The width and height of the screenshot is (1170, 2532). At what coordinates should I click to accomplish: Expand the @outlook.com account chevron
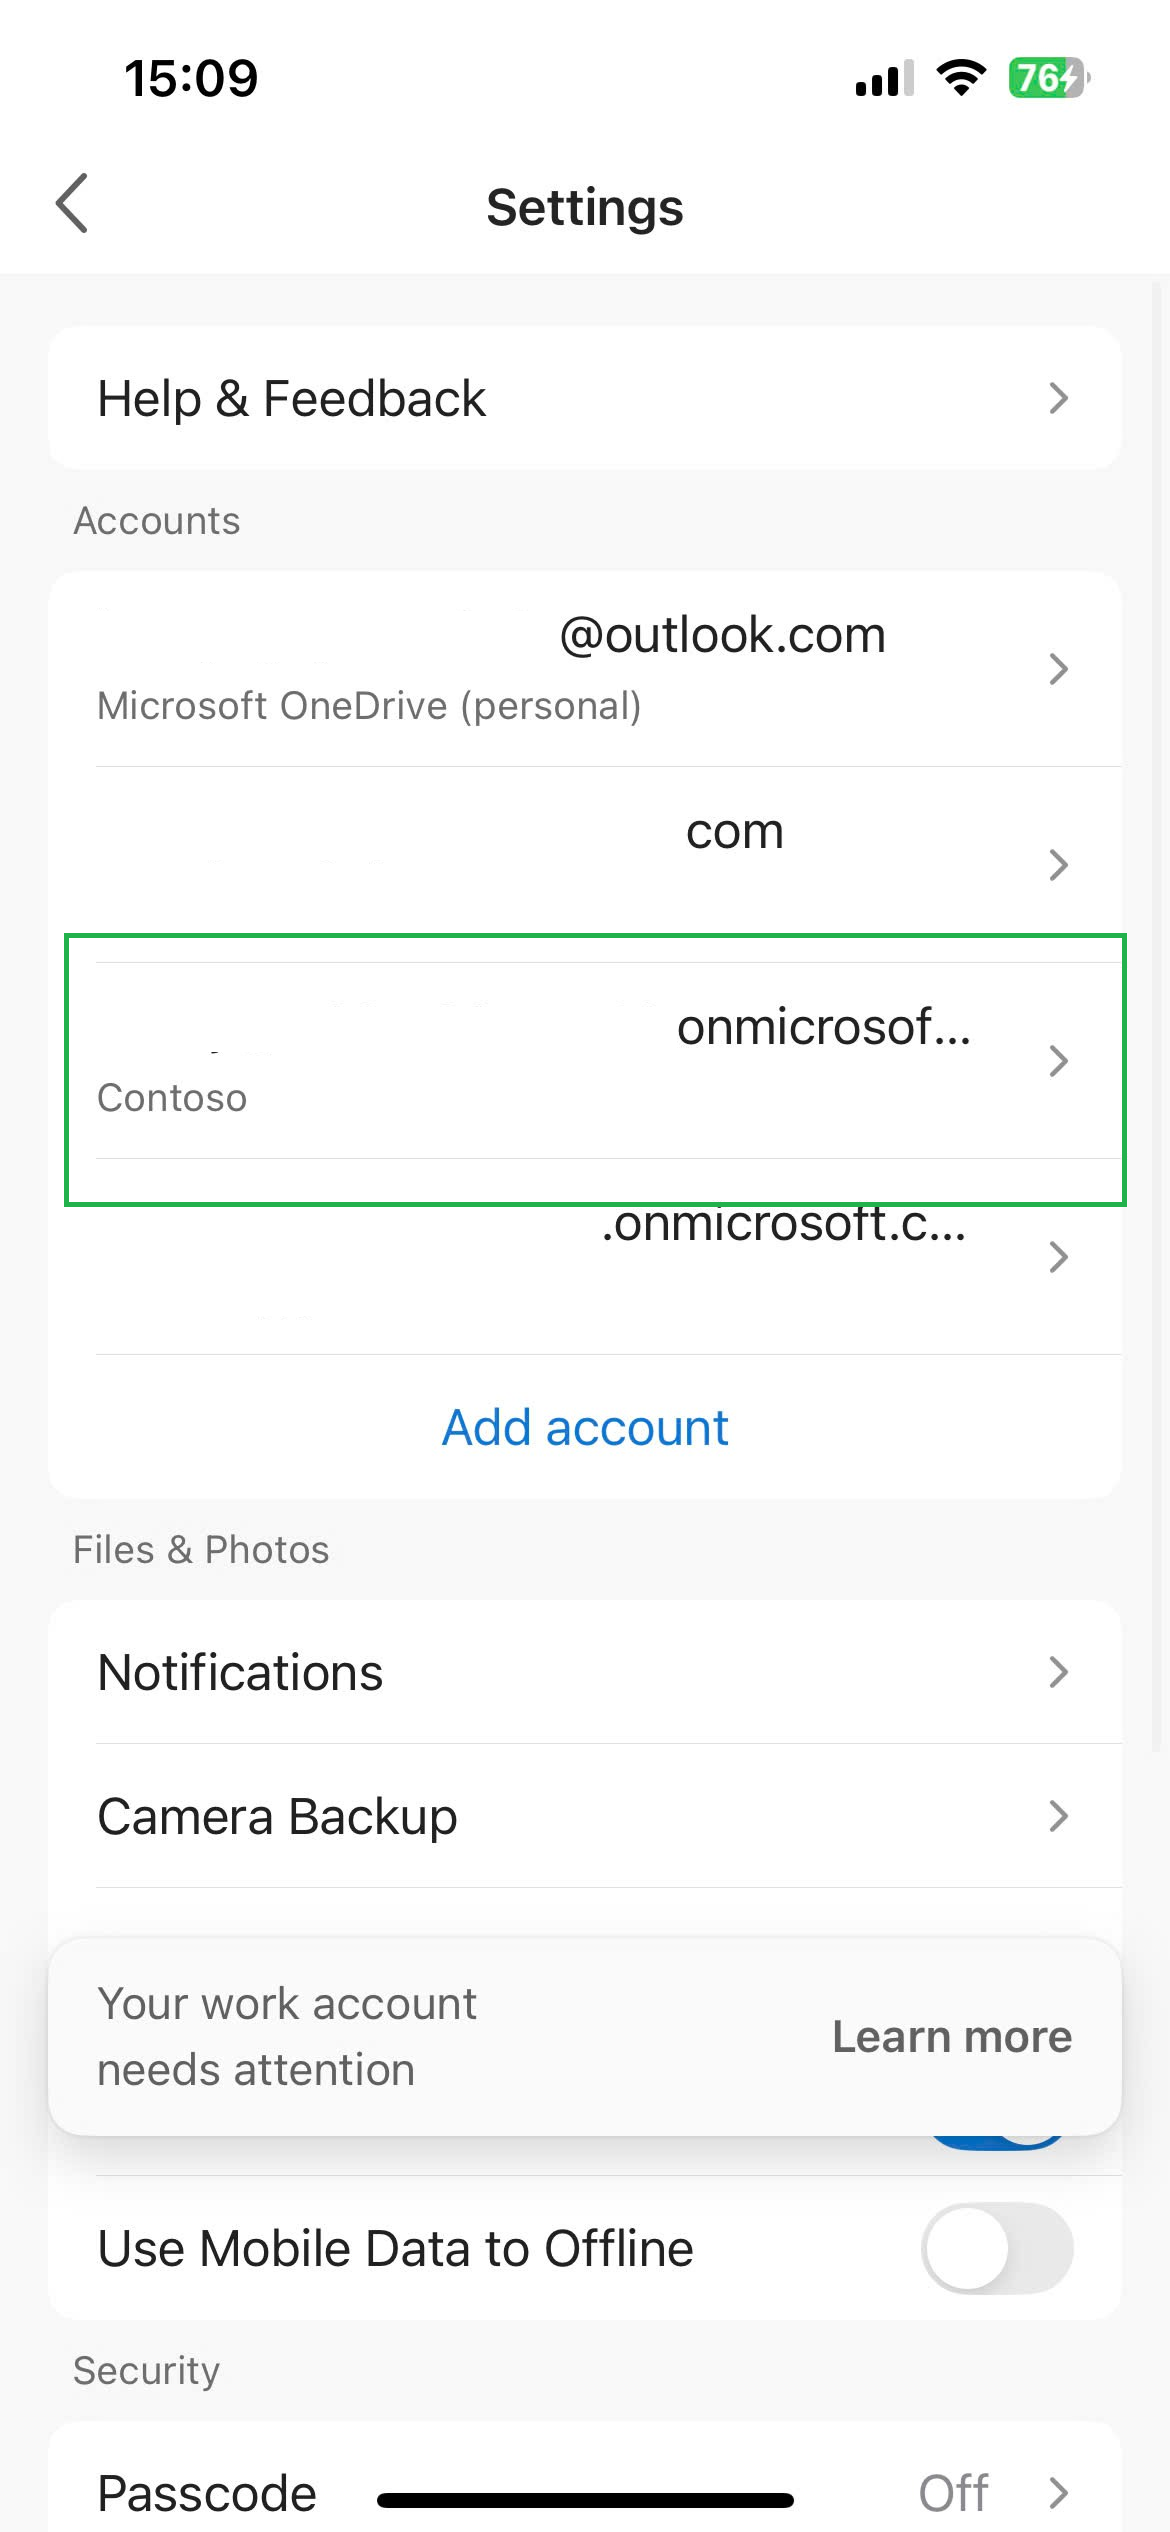[x=1059, y=668]
